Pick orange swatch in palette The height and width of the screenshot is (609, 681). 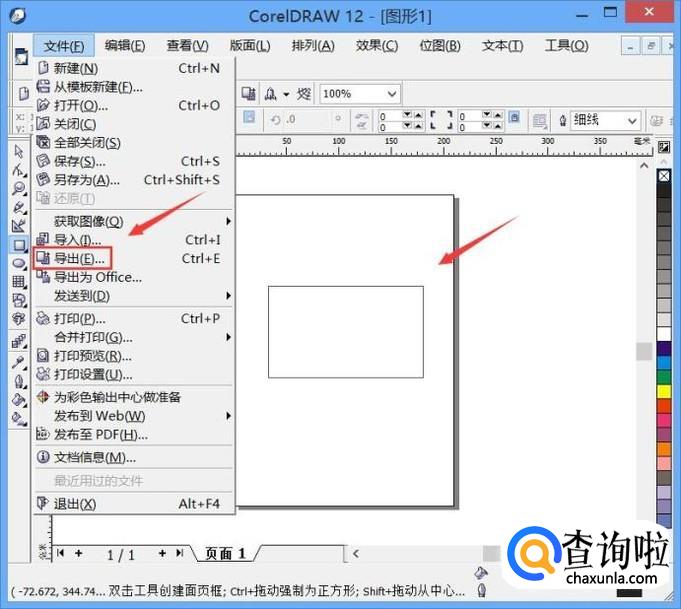coord(664,449)
